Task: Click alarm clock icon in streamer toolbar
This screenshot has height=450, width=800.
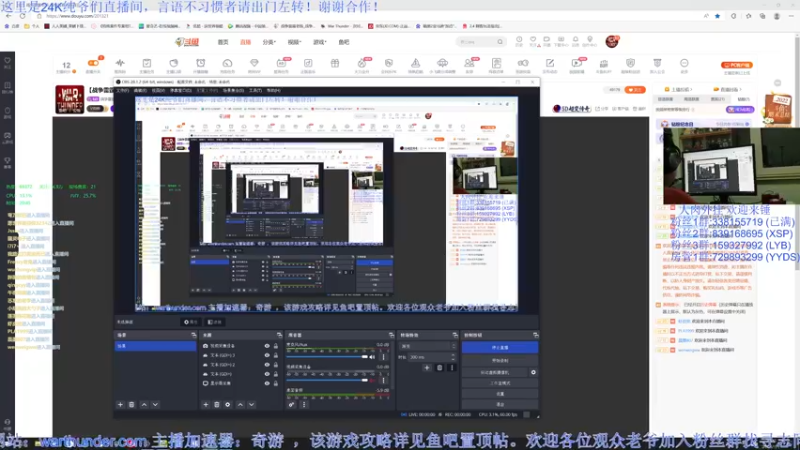Action: (201, 63)
